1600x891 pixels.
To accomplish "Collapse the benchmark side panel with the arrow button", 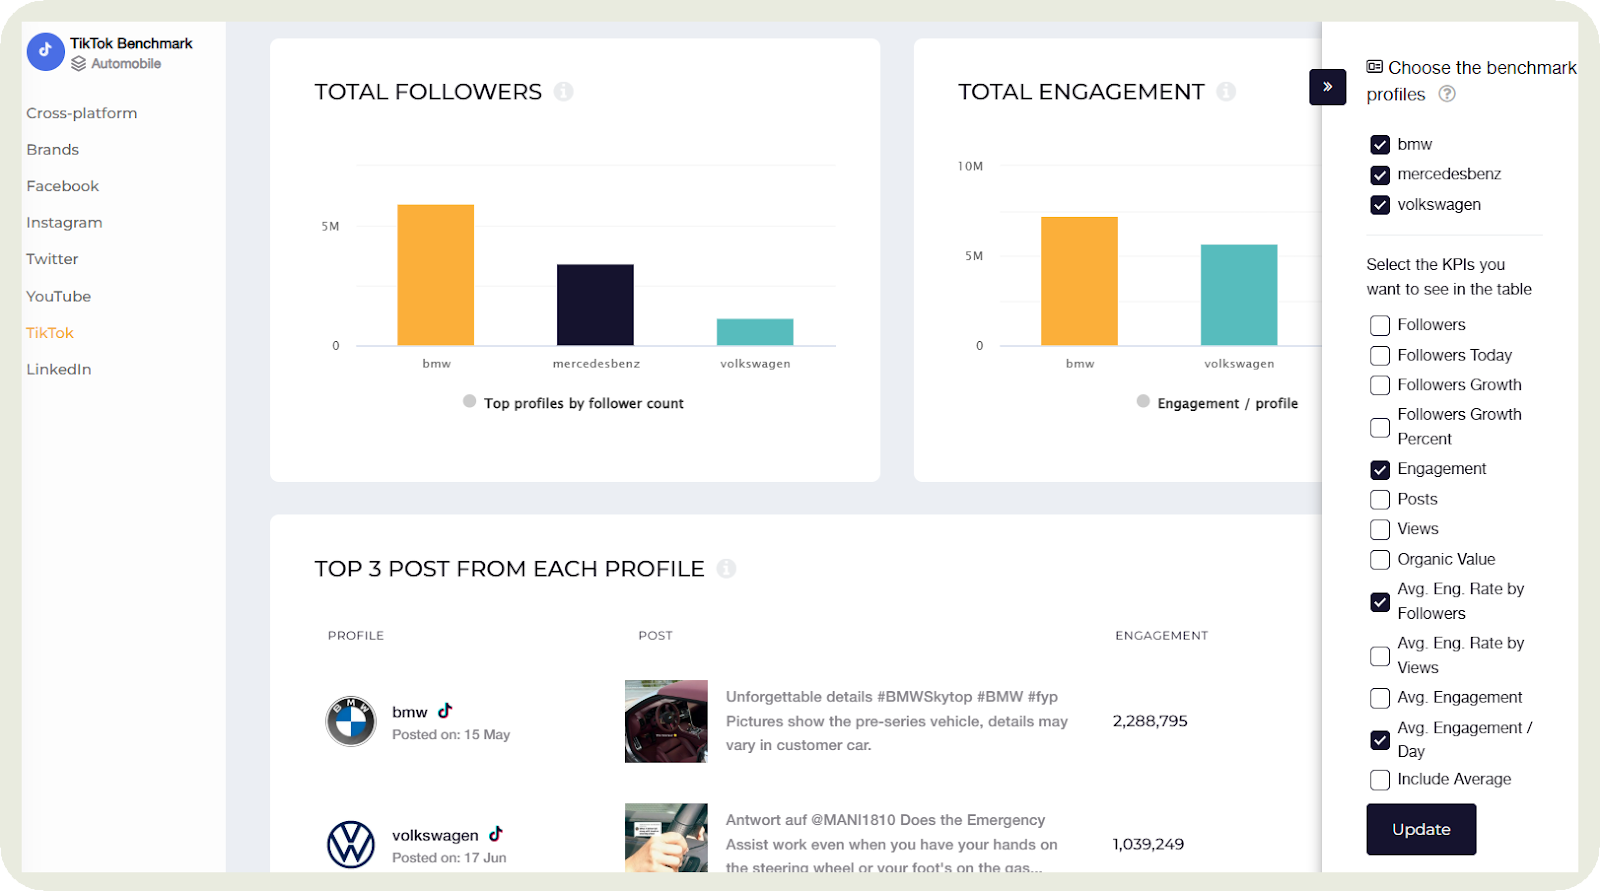I will point(1327,87).
